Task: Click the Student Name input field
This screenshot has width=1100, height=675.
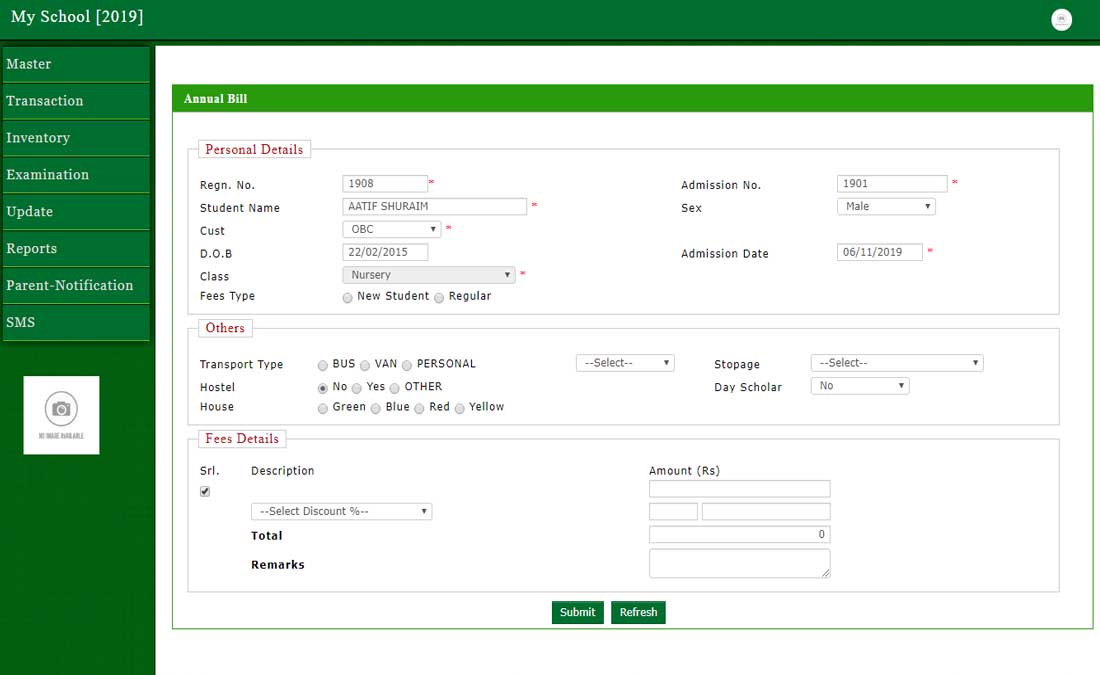Action: (x=434, y=207)
